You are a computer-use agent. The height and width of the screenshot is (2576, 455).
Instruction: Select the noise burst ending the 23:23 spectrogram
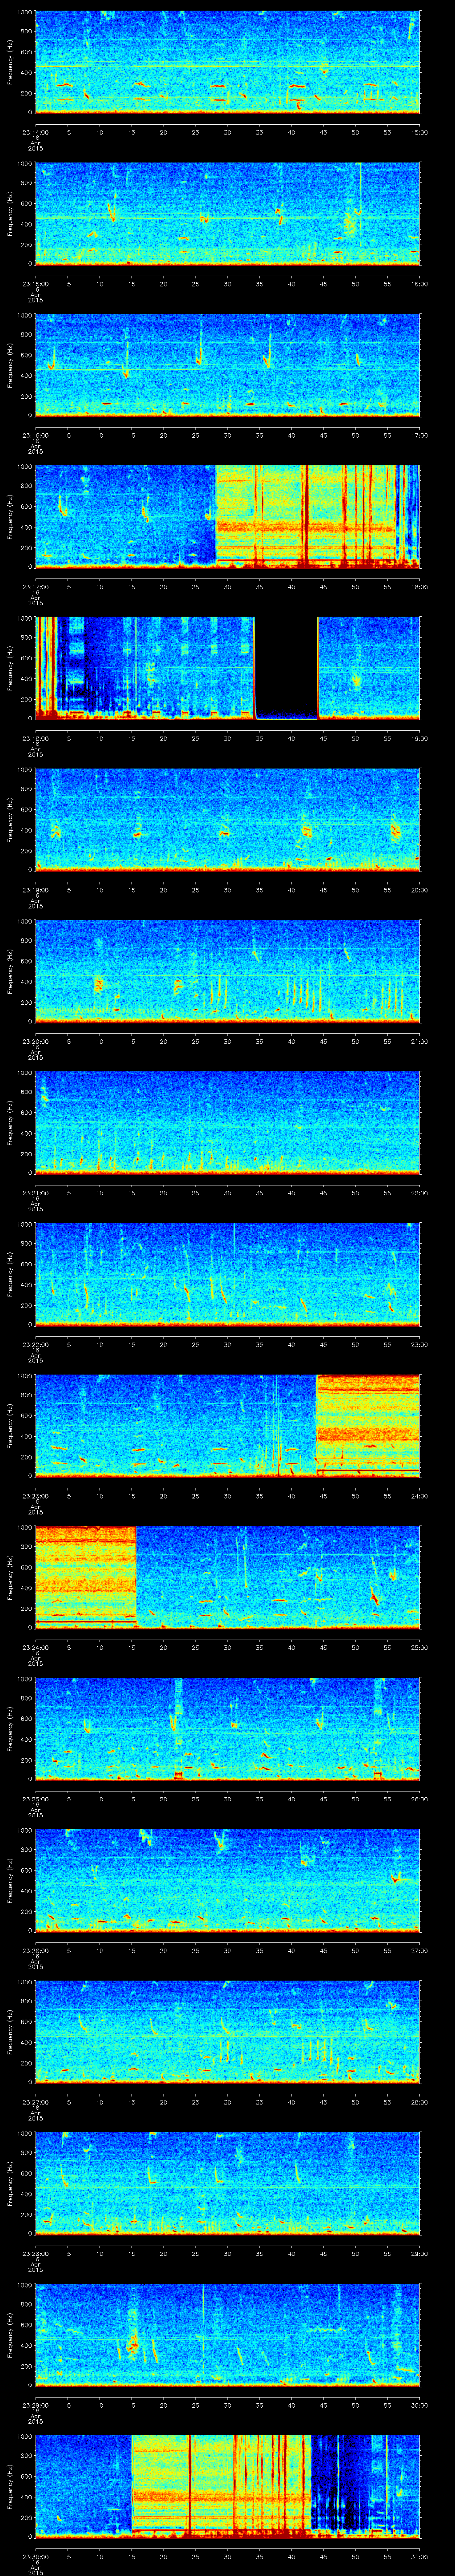[x=367, y=1424]
